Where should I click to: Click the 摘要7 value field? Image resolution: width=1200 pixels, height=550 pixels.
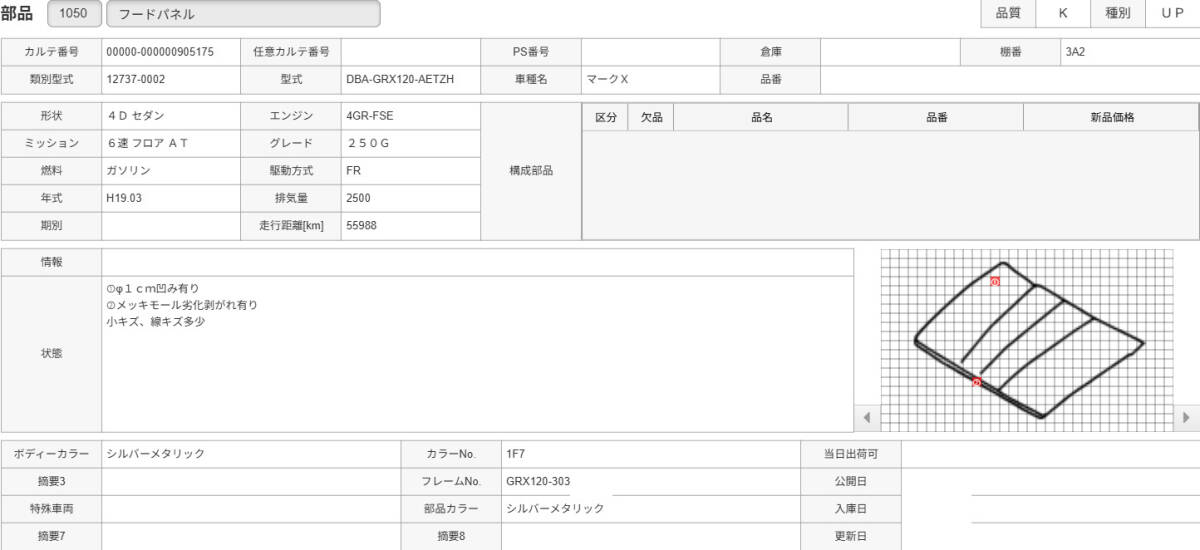point(251,536)
